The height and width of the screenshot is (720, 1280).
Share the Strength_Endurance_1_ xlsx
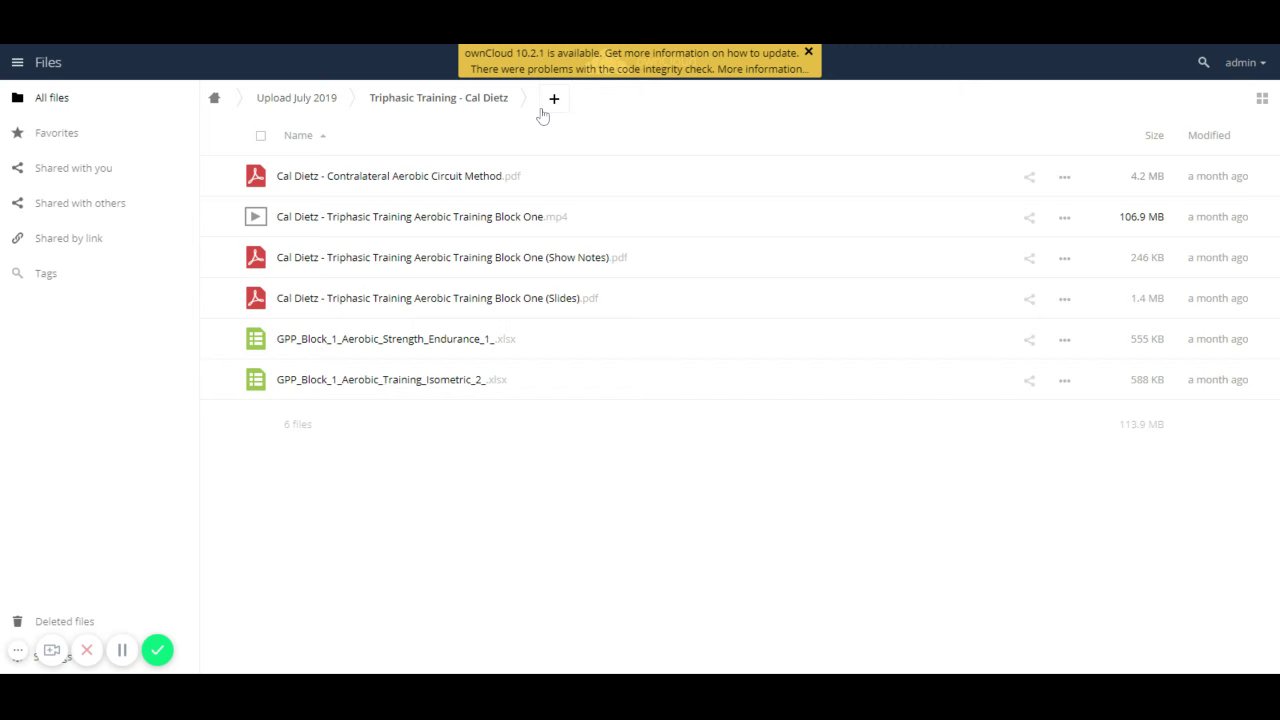coord(1029,340)
